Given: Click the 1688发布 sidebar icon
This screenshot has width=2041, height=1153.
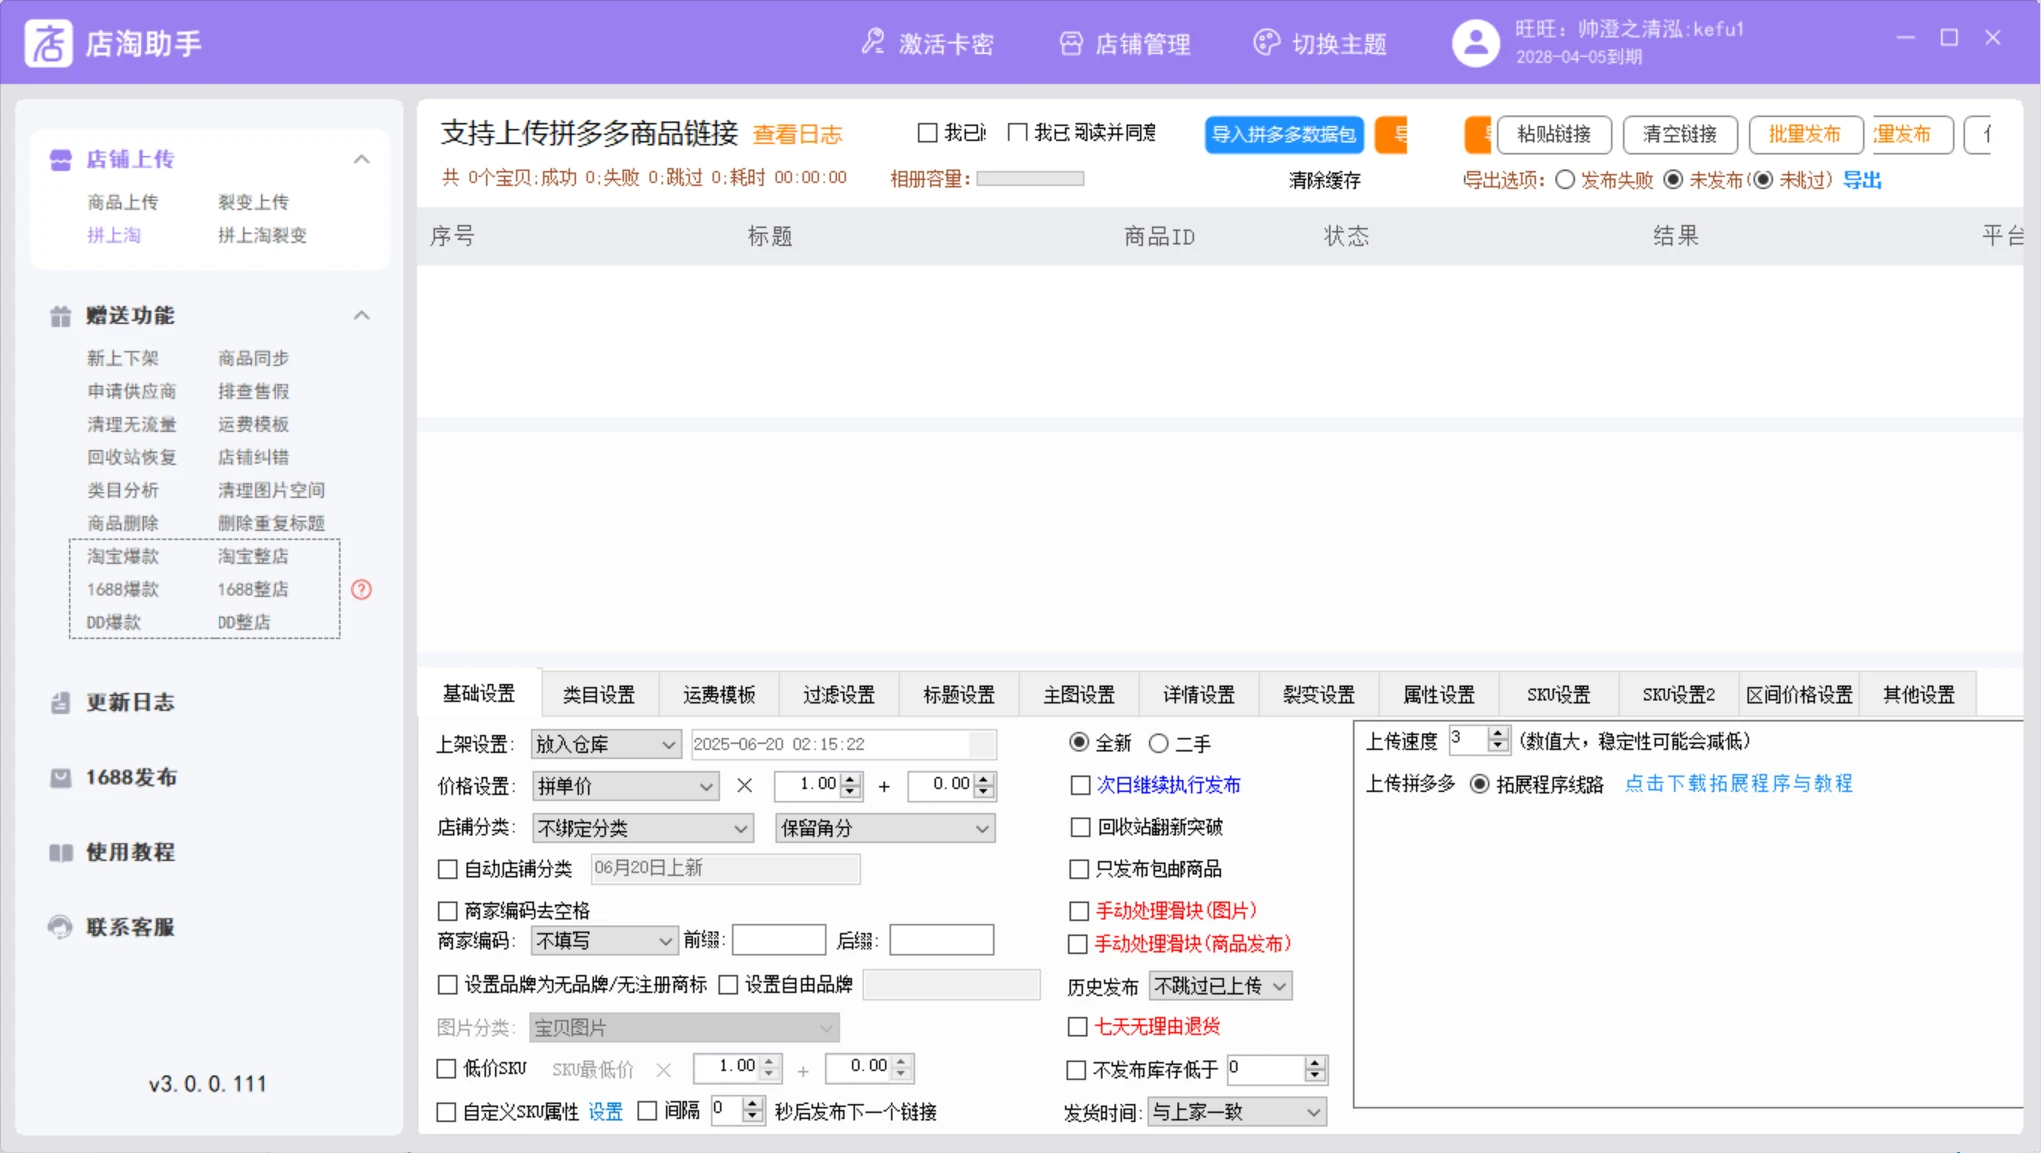Looking at the screenshot, I should [61, 778].
